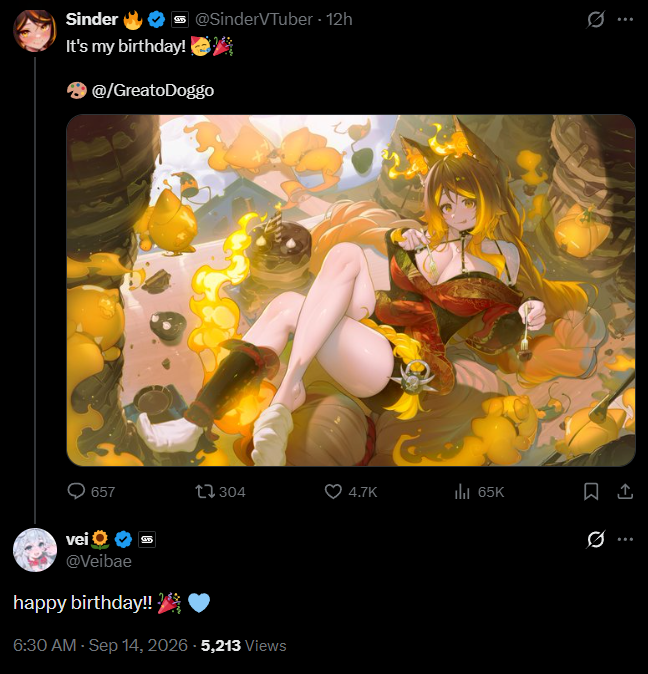Image resolution: width=648 pixels, height=674 pixels.
Task: Open more options on Sinder's tweet
Action: pos(625,19)
